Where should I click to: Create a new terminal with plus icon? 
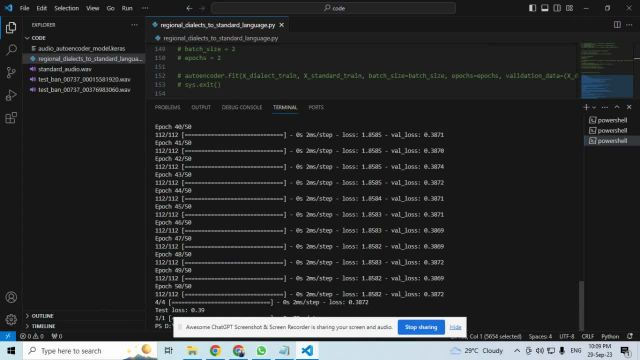click(586, 107)
